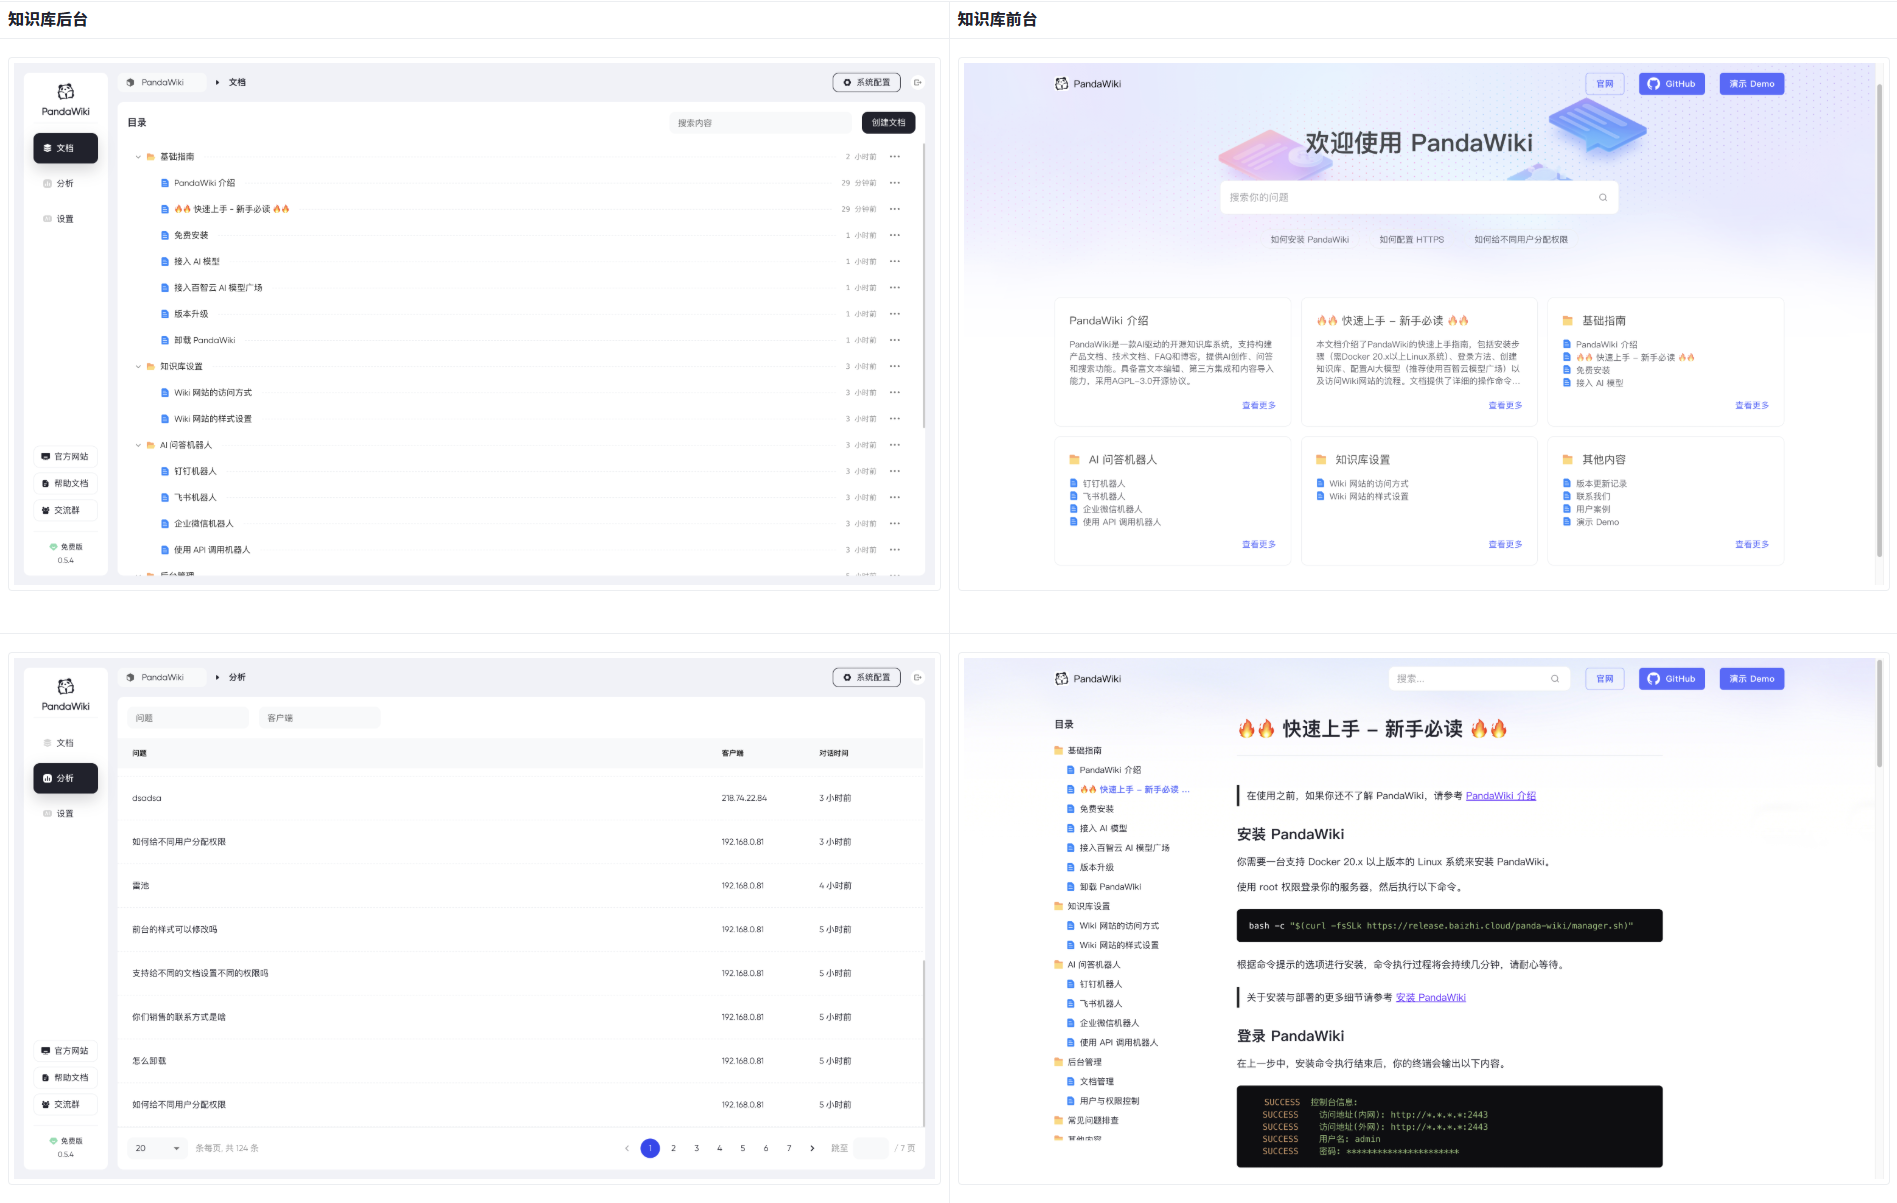Focus the 搜索内容 input in admin directory
The width and height of the screenshot is (1897, 1203).
pos(760,123)
